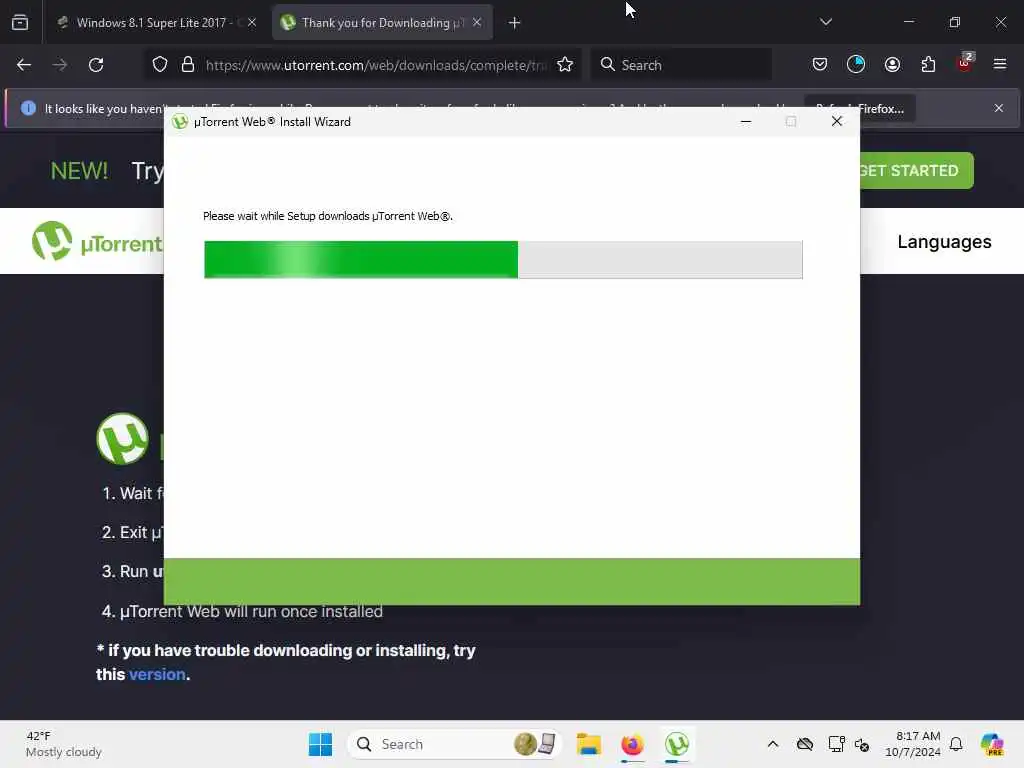1024x768 pixels.
Task: Click download progress bar in Install Wizard
Action: click(503, 259)
